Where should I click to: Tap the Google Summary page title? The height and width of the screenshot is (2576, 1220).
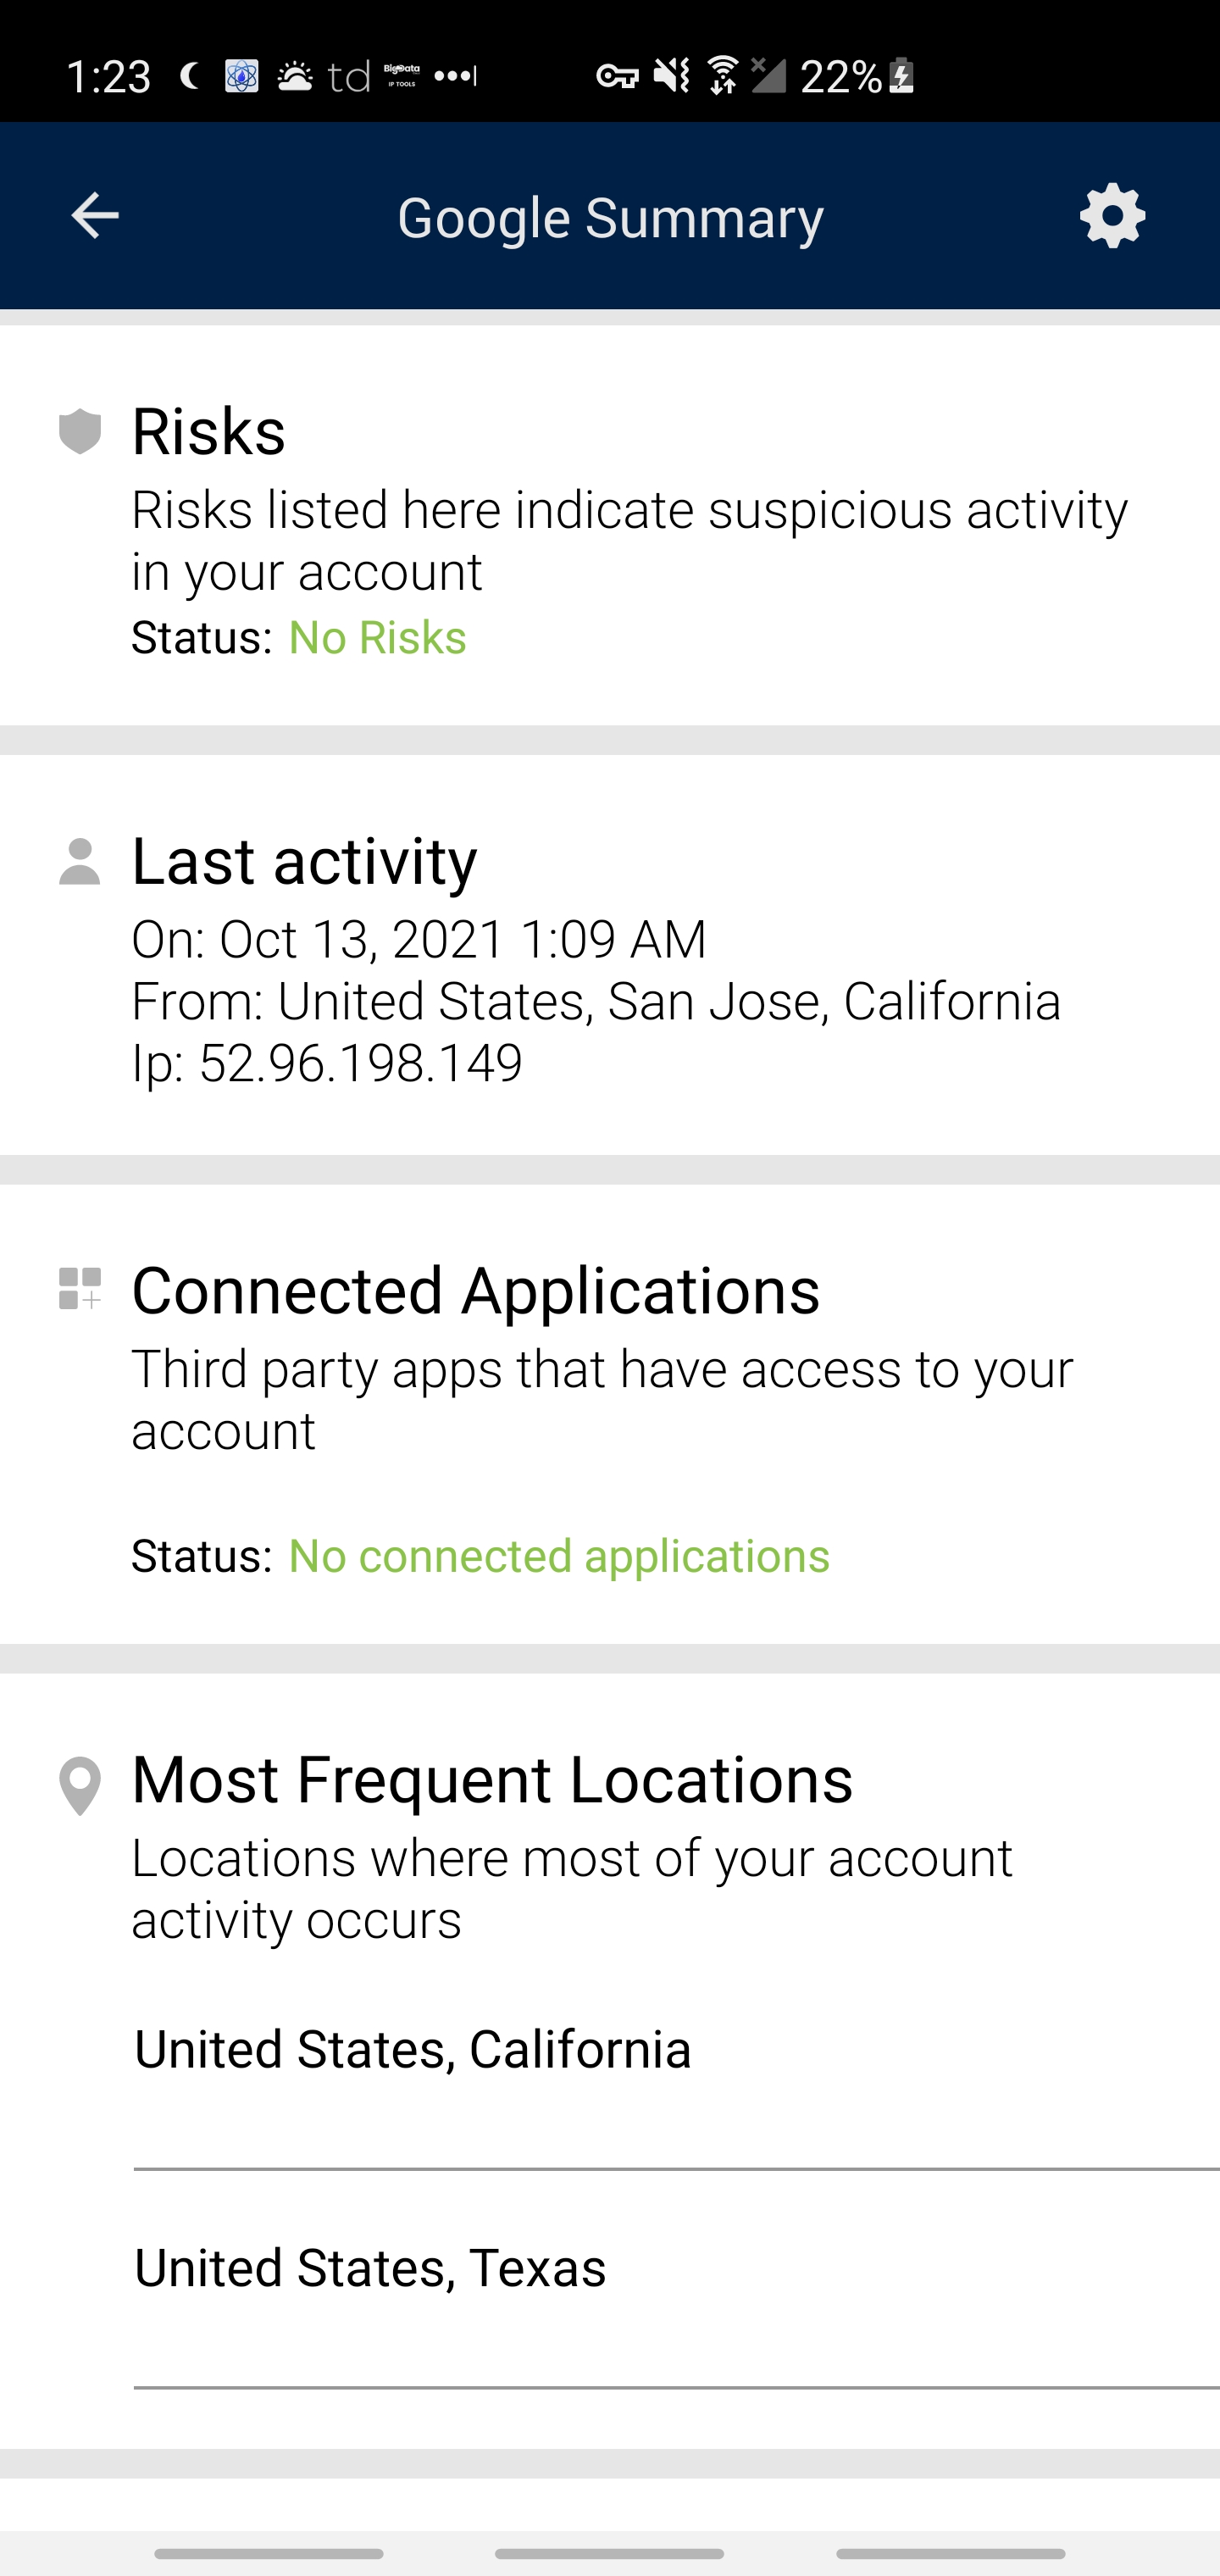click(x=610, y=218)
